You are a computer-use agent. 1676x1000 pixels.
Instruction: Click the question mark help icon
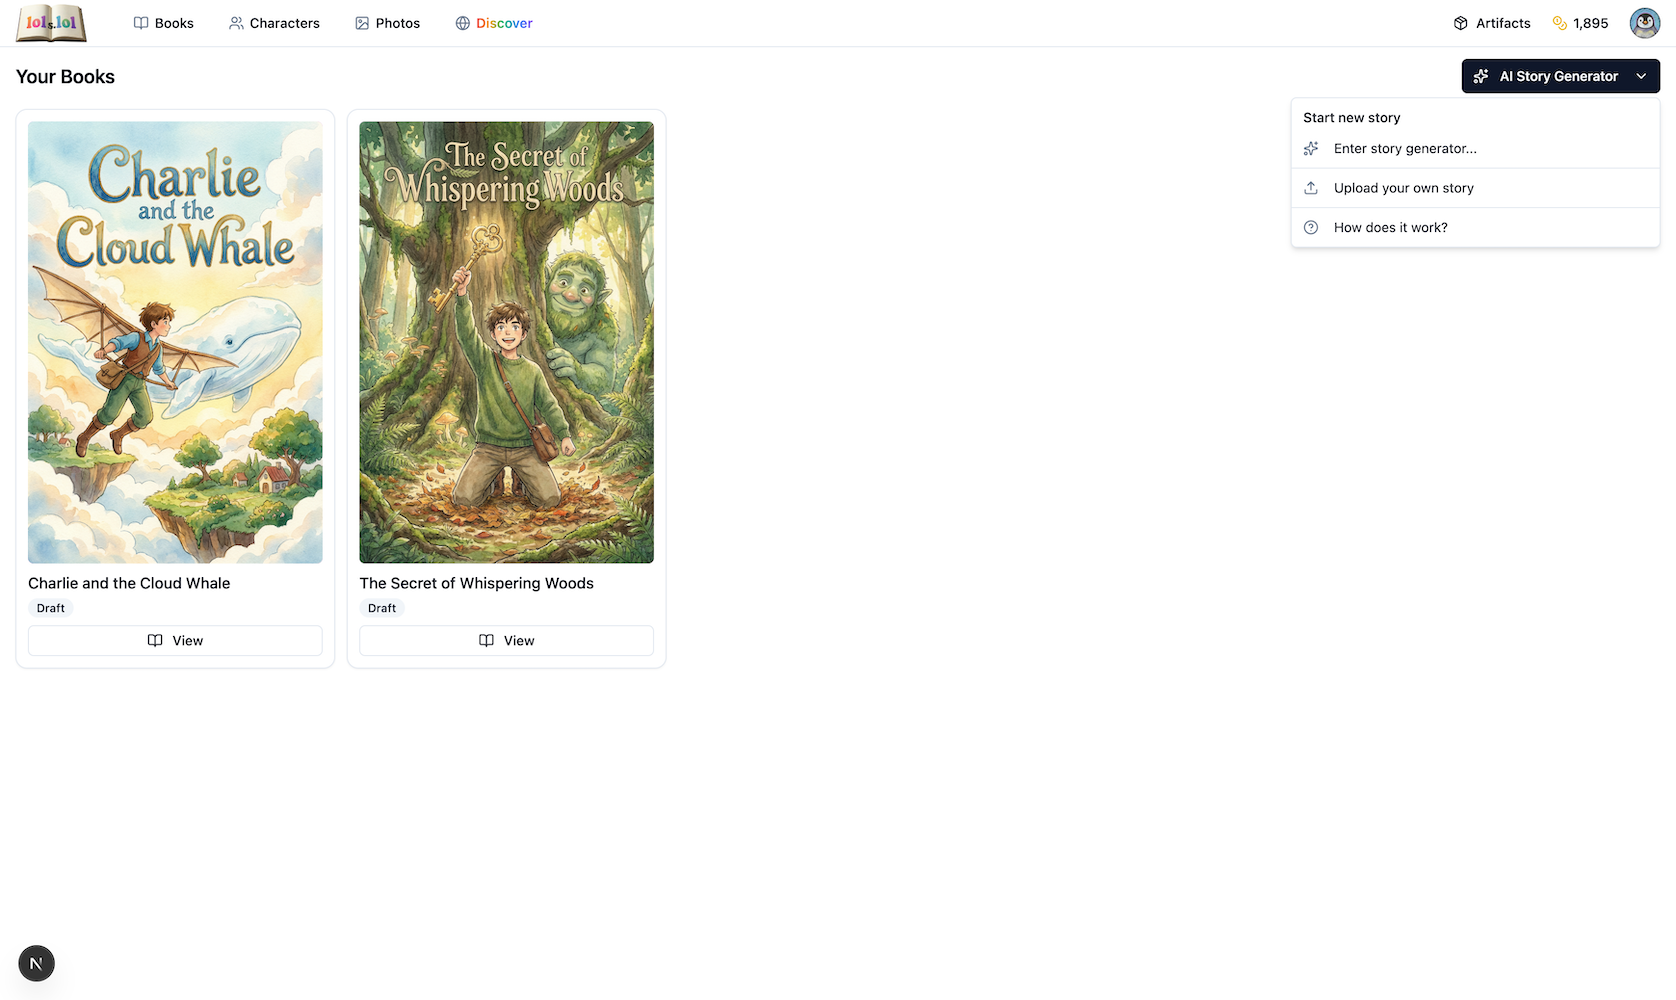click(1311, 228)
